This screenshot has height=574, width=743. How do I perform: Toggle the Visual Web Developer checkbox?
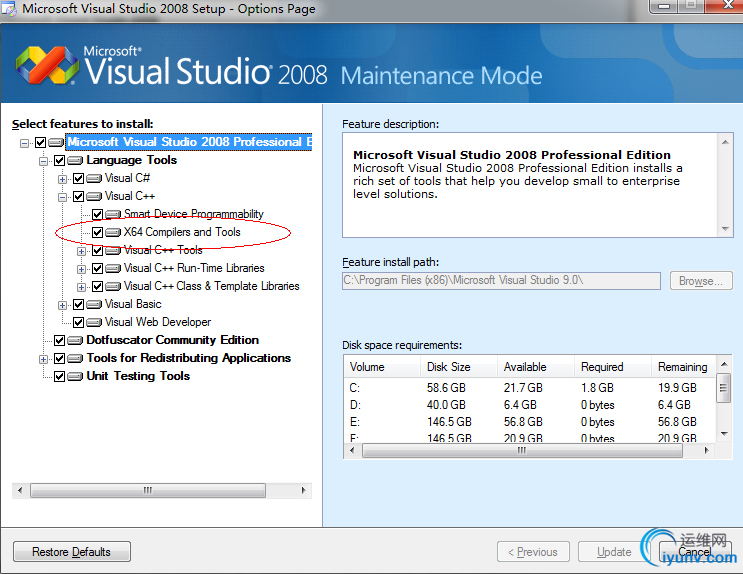point(78,322)
